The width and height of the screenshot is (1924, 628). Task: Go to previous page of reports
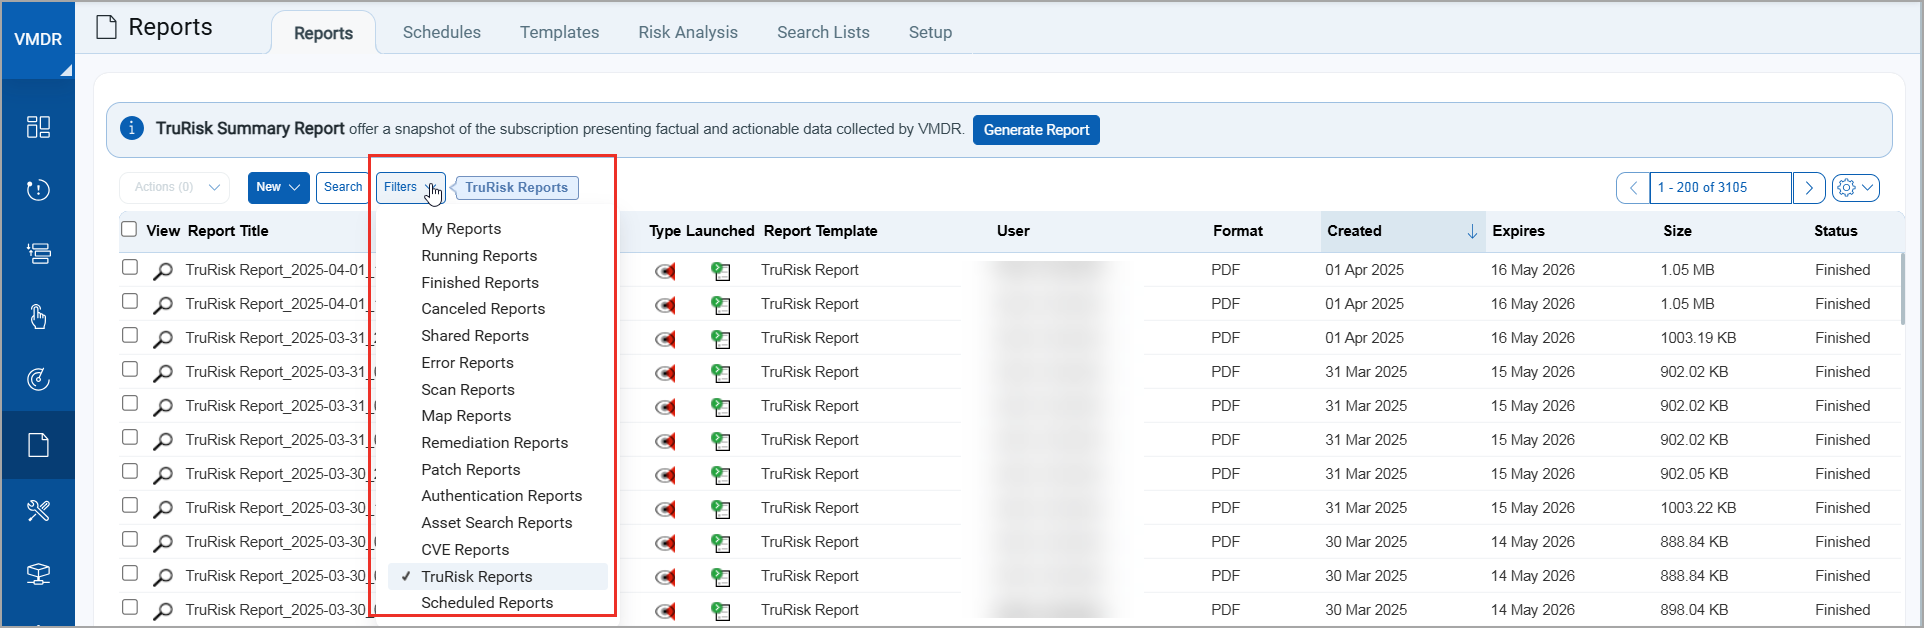[x=1633, y=188]
